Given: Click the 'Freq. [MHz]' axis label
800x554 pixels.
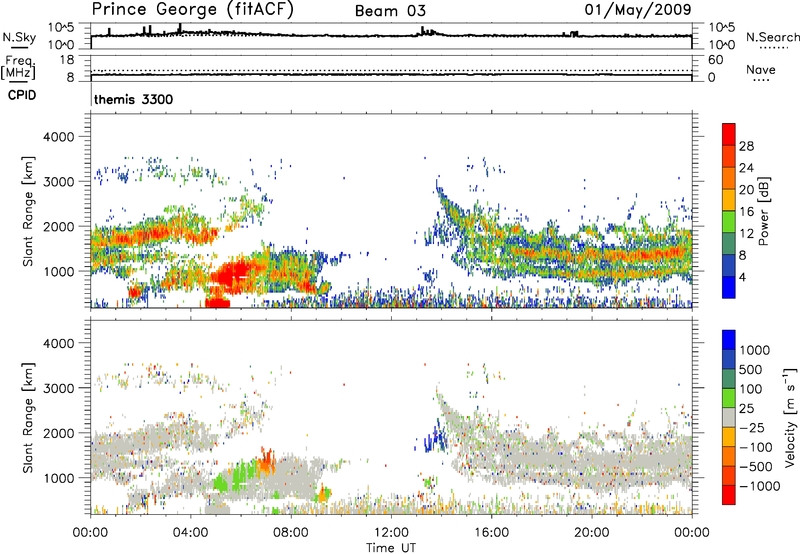Looking at the screenshot, I should [19, 68].
